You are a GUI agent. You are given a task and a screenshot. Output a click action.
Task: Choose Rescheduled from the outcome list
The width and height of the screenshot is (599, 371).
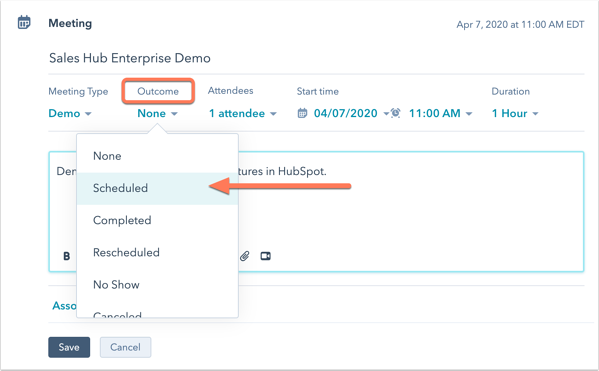157,252
